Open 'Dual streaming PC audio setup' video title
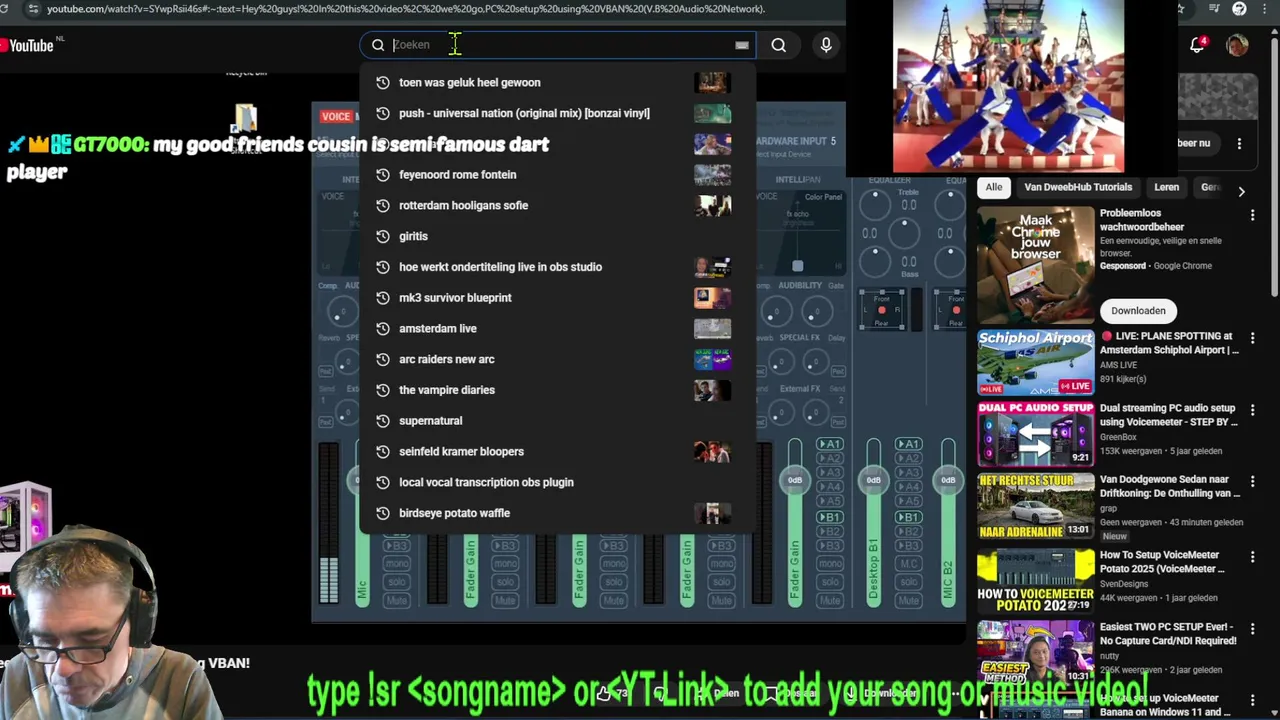 (1167, 415)
